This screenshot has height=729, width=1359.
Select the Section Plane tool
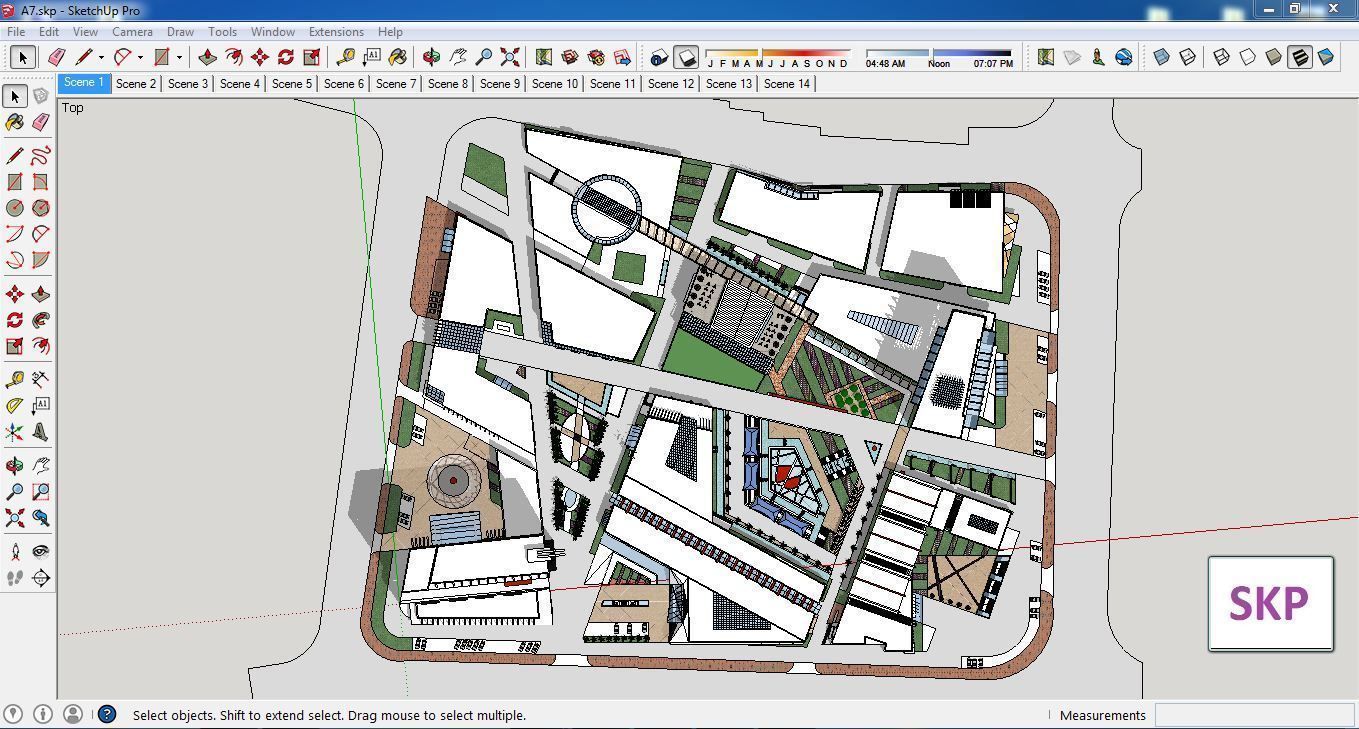click(40, 577)
